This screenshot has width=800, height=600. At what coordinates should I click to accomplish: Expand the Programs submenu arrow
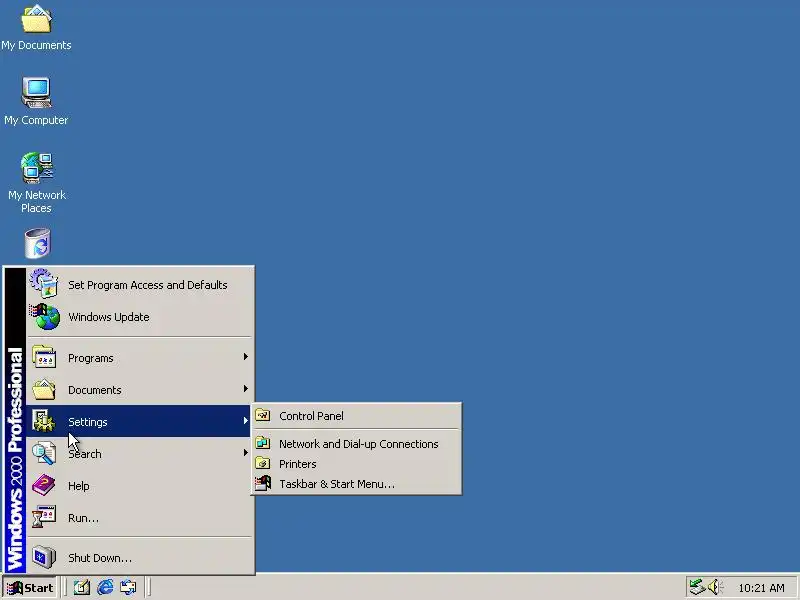pyautogui.click(x=245, y=357)
